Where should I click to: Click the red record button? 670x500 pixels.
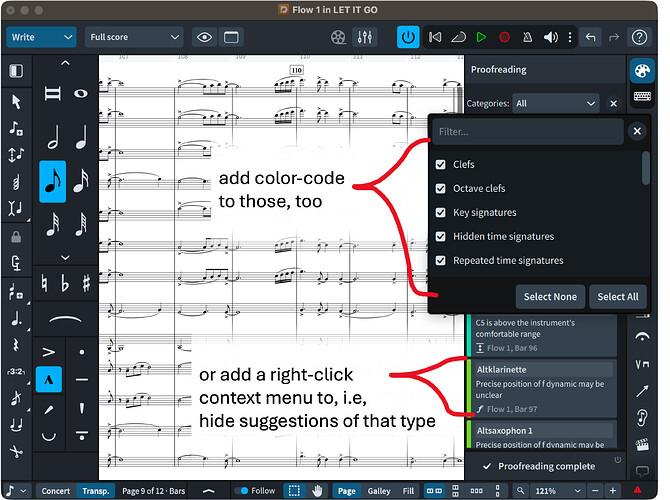click(504, 38)
